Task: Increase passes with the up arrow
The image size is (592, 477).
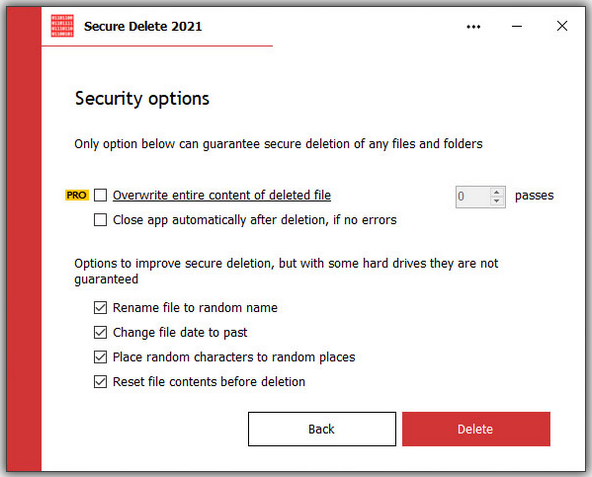Action: tap(497, 192)
